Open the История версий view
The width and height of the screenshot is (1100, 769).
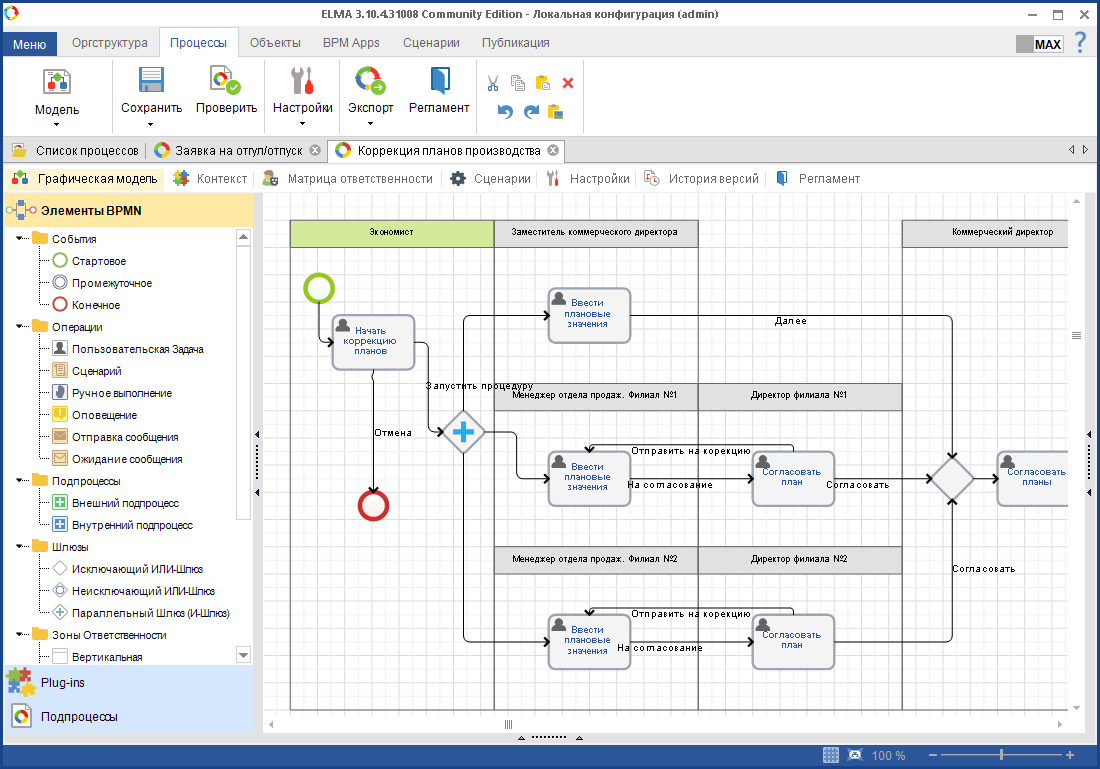[x=702, y=179]
